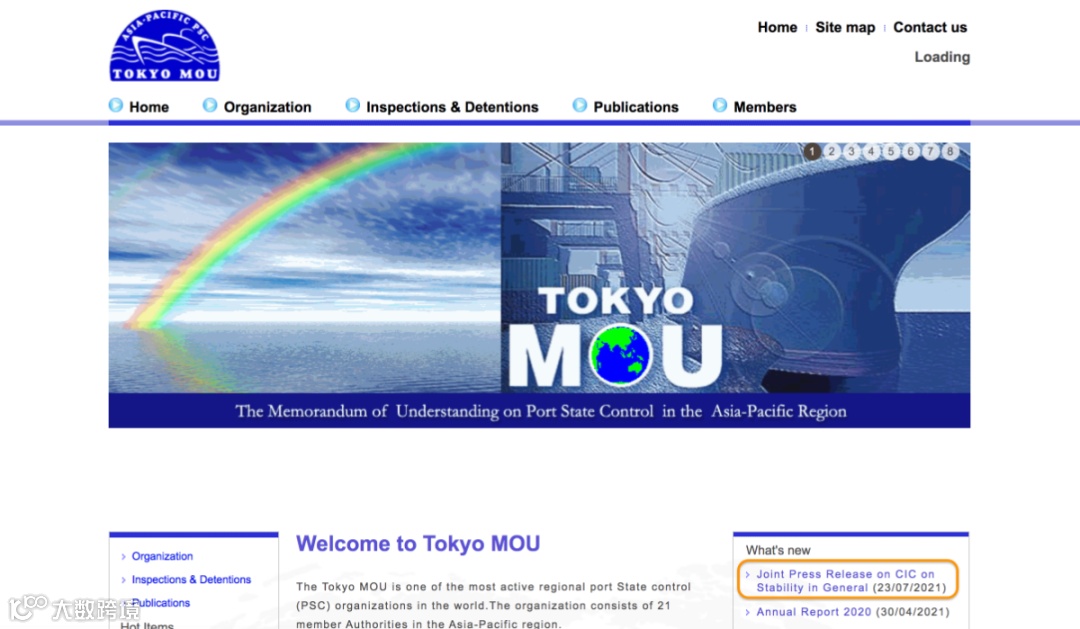This screenshot has height=629, width=1080.
Task: Click the Loading status text
Action: click(x=942, y=57)
